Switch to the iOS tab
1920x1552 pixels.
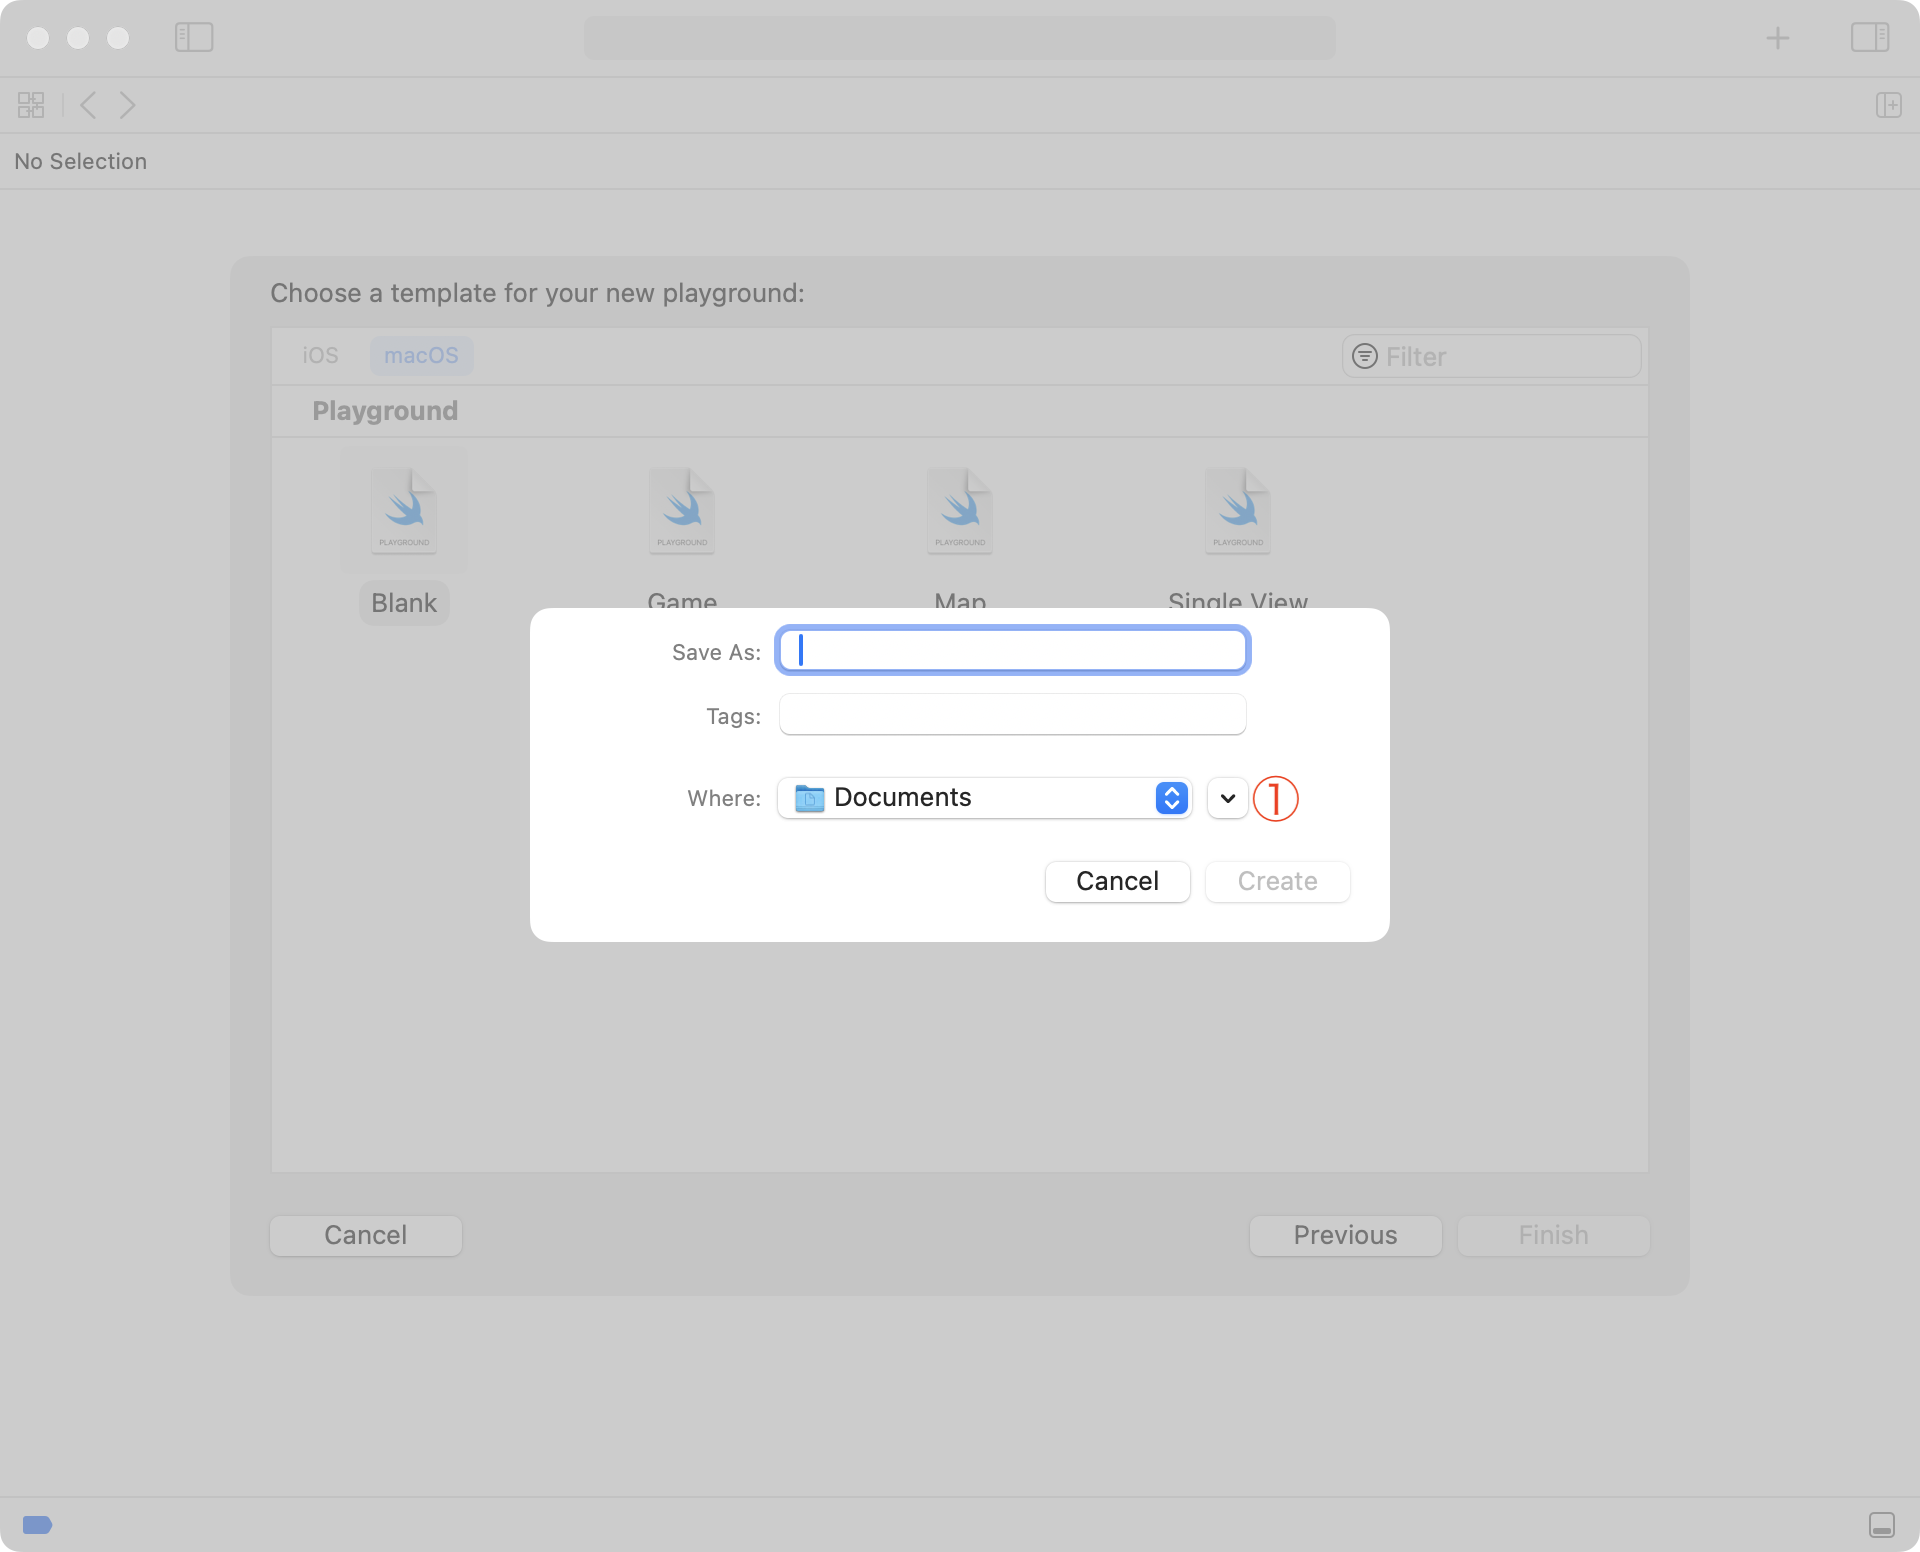[320, 356]
